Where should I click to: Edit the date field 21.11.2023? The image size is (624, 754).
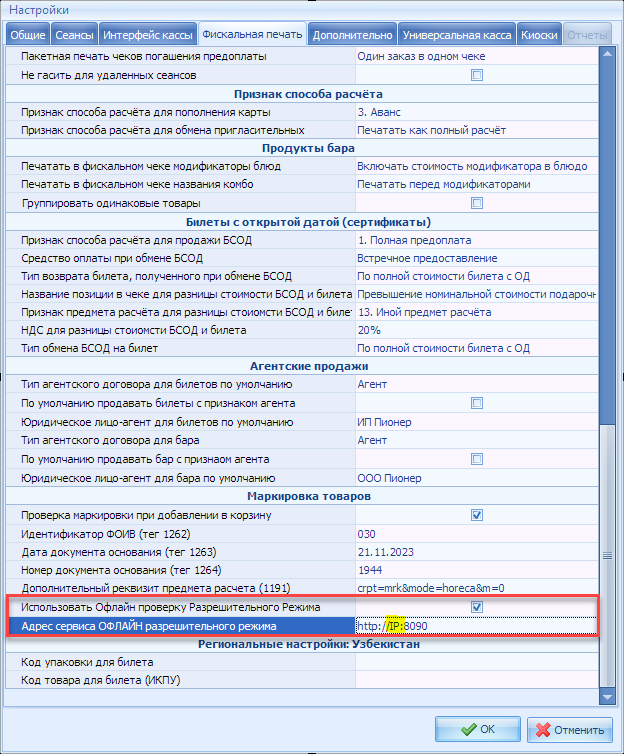coord(476,552)
